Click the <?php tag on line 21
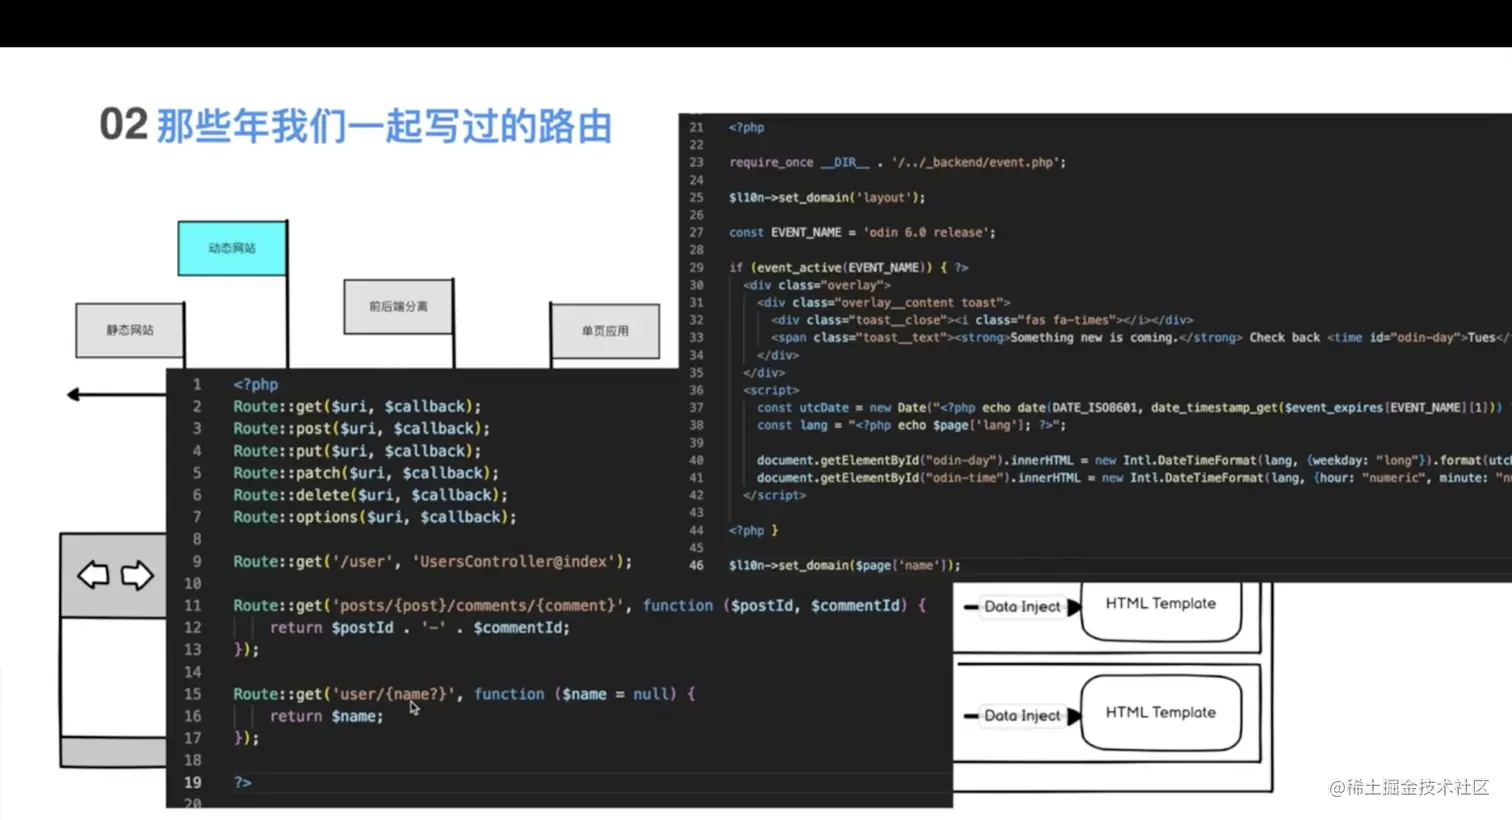 point(746,128)
